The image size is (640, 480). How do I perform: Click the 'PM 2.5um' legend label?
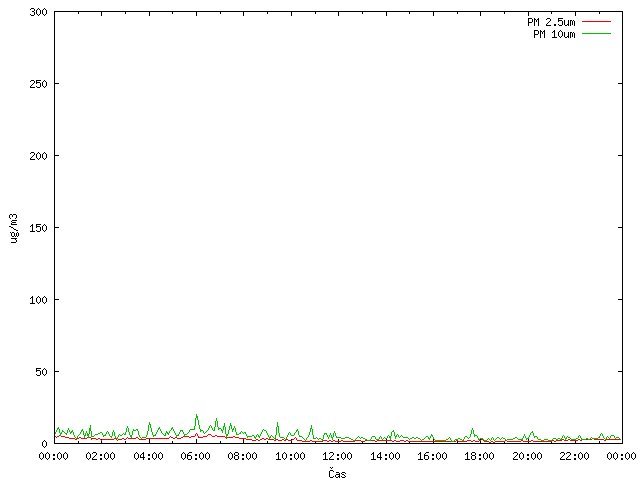pos(551,22)
